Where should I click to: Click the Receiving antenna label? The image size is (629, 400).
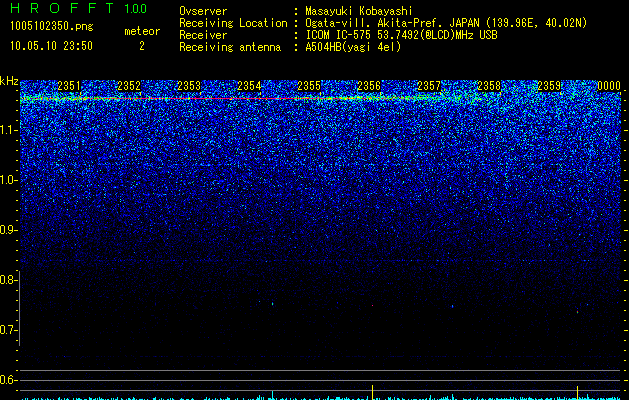(x=230, y=47)
